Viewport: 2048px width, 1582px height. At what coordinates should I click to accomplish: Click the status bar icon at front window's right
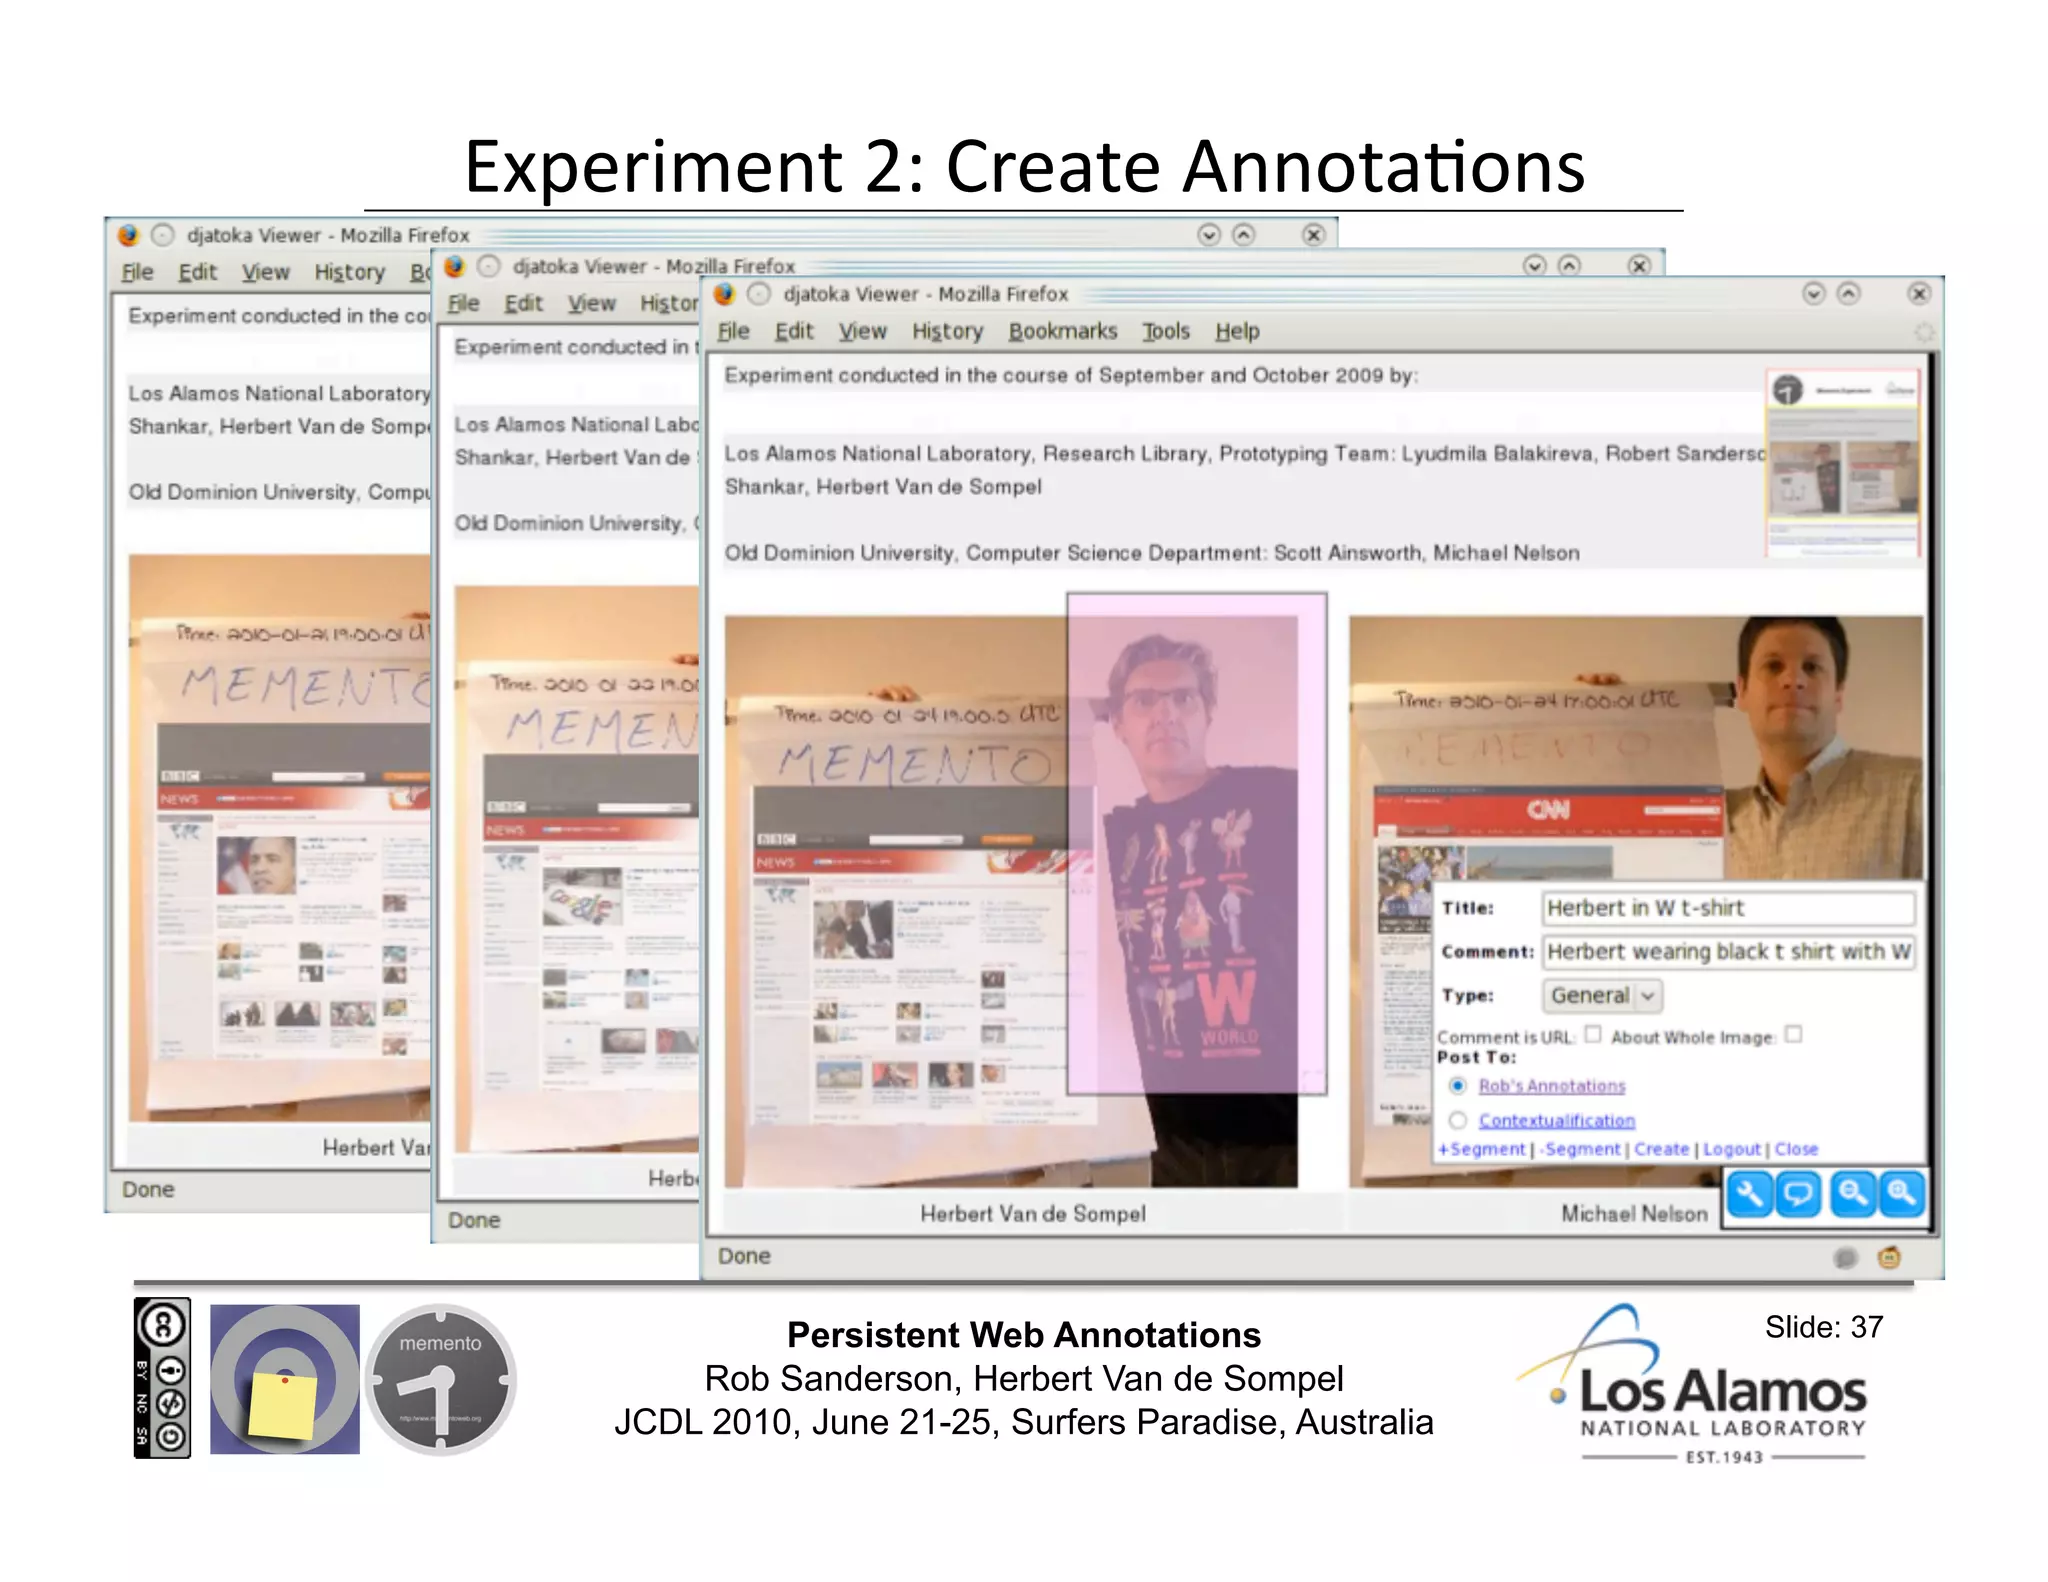tap(1888, 1257)
